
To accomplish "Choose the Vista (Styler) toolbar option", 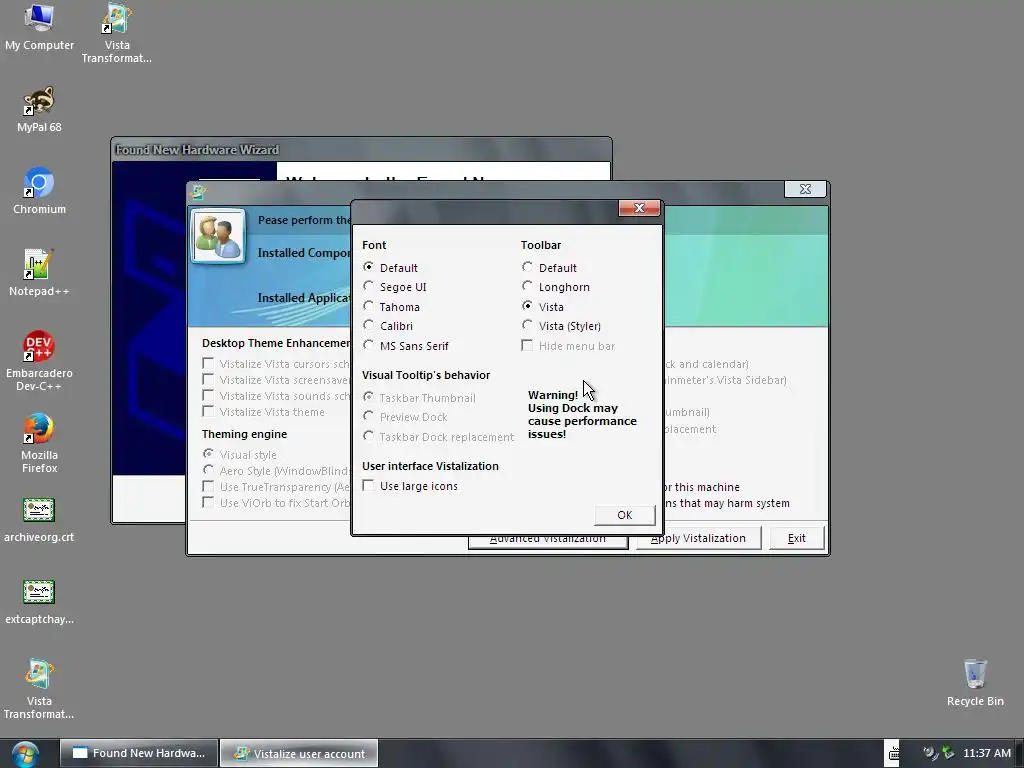I will (561, 326).
